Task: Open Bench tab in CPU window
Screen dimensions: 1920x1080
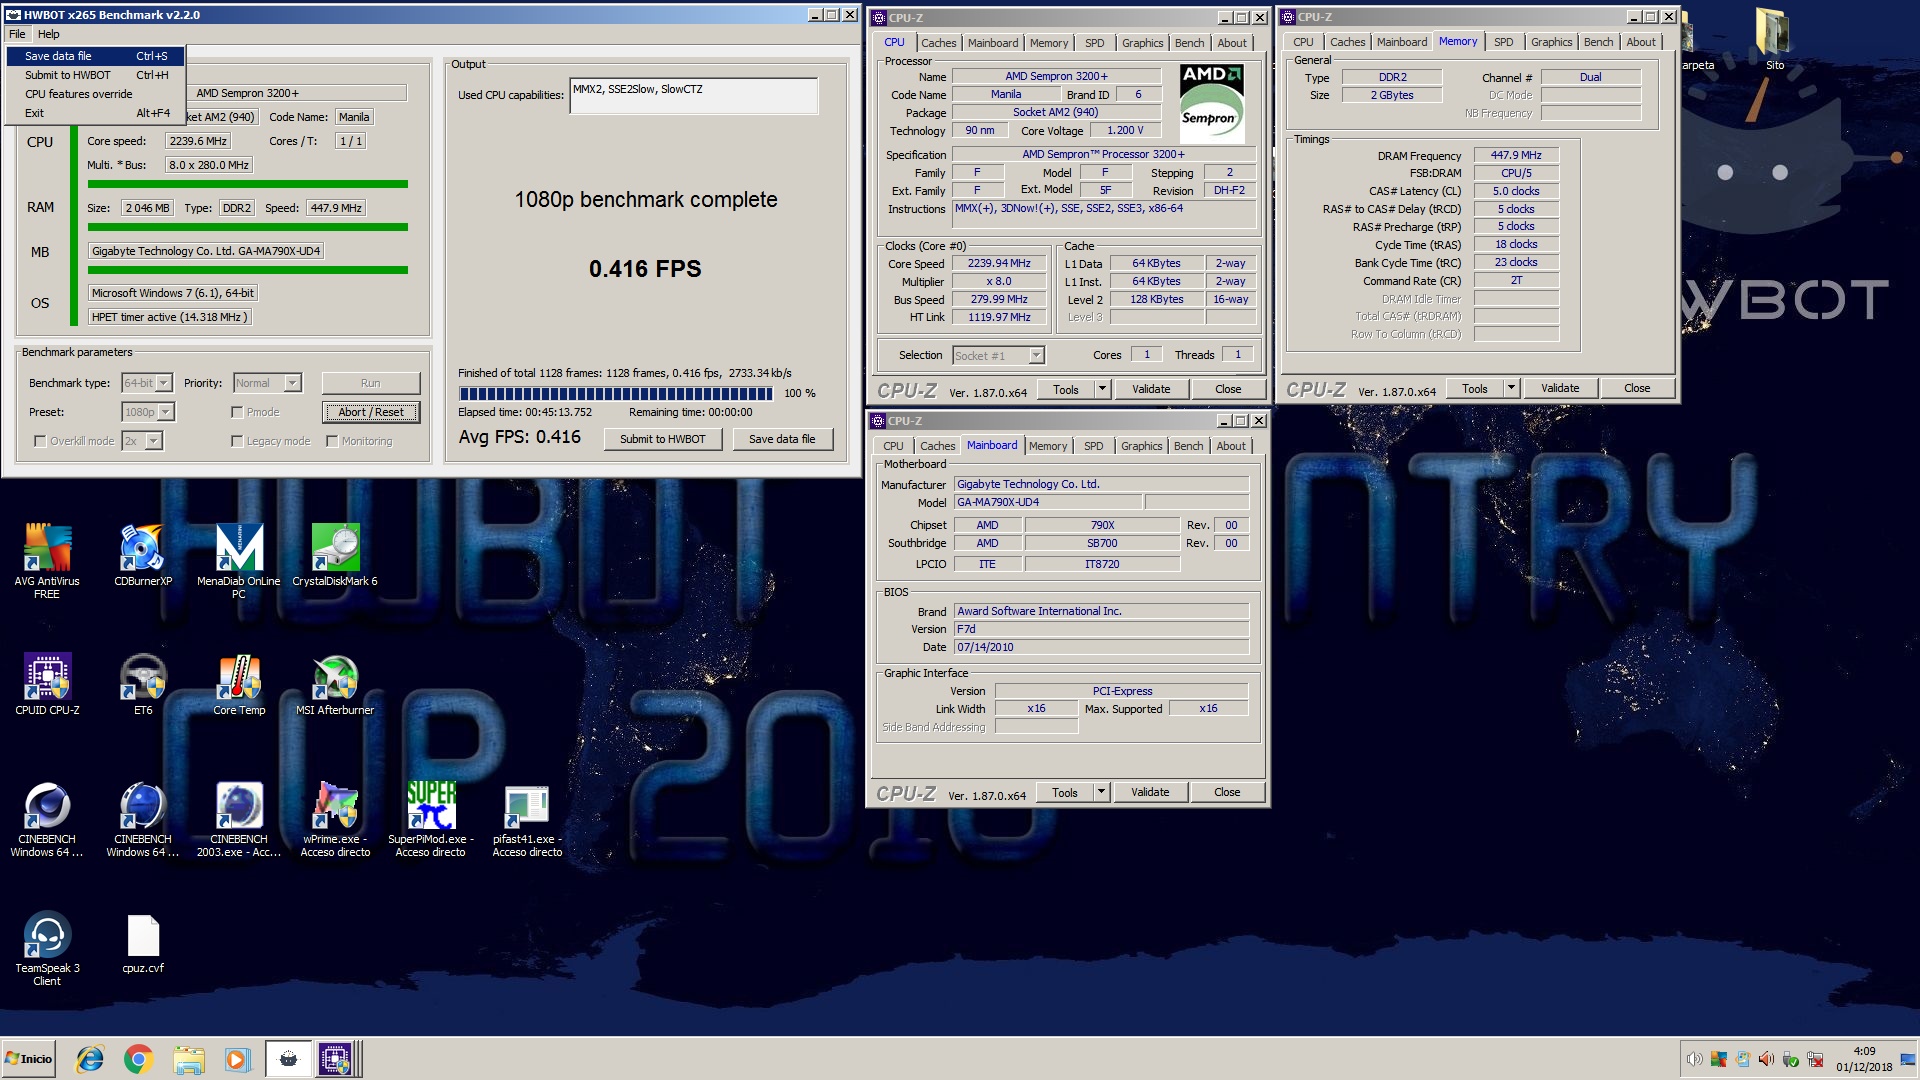Action: (1189, 43)
